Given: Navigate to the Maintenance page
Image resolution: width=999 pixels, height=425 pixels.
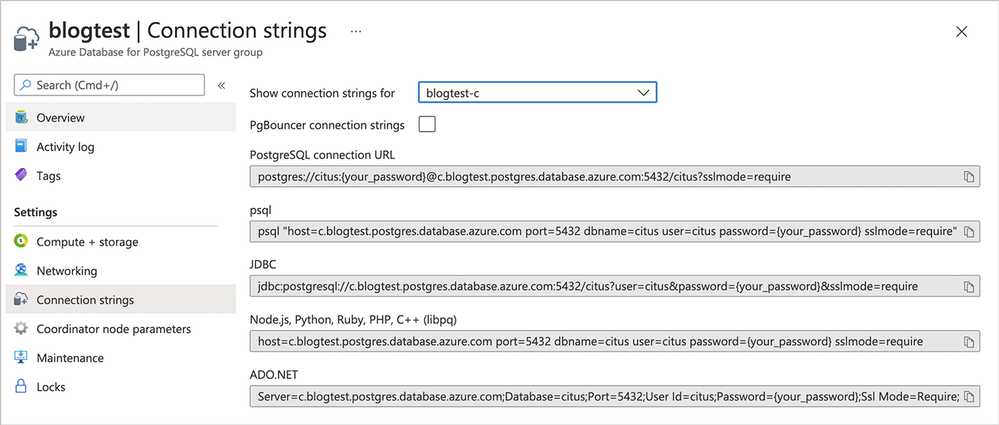Looking at the screenshot, I should (x=70, y=358).
